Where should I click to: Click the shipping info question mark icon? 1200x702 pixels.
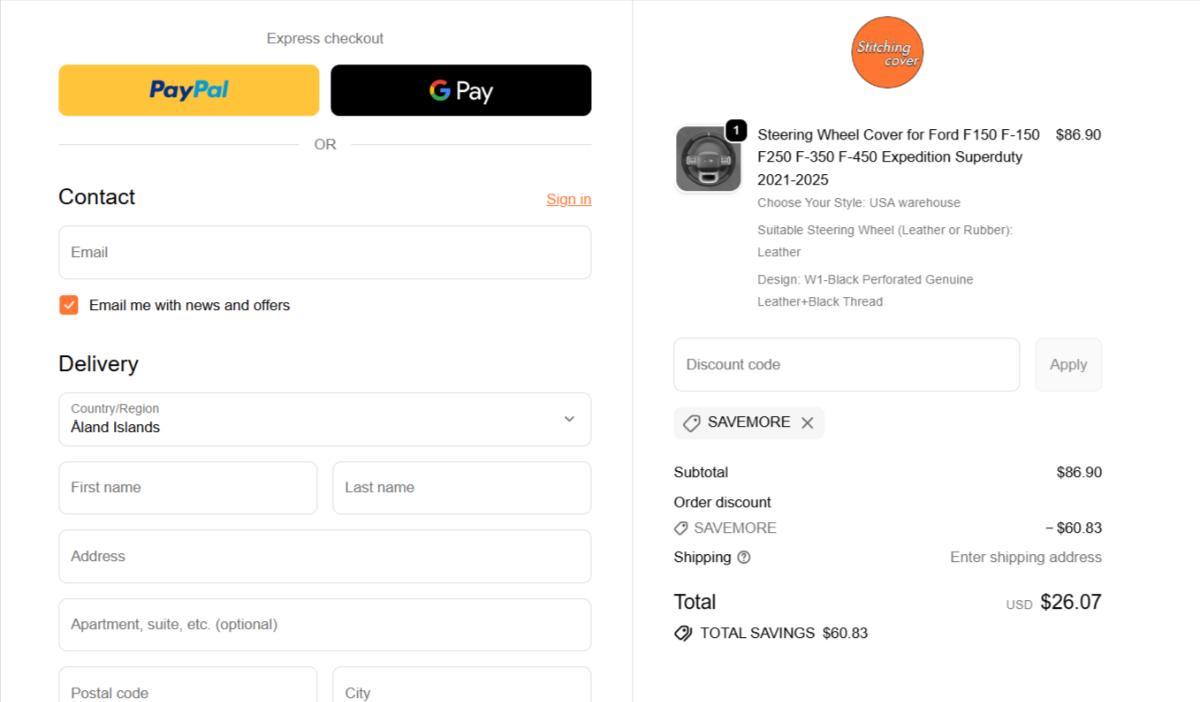coord(743,558)
